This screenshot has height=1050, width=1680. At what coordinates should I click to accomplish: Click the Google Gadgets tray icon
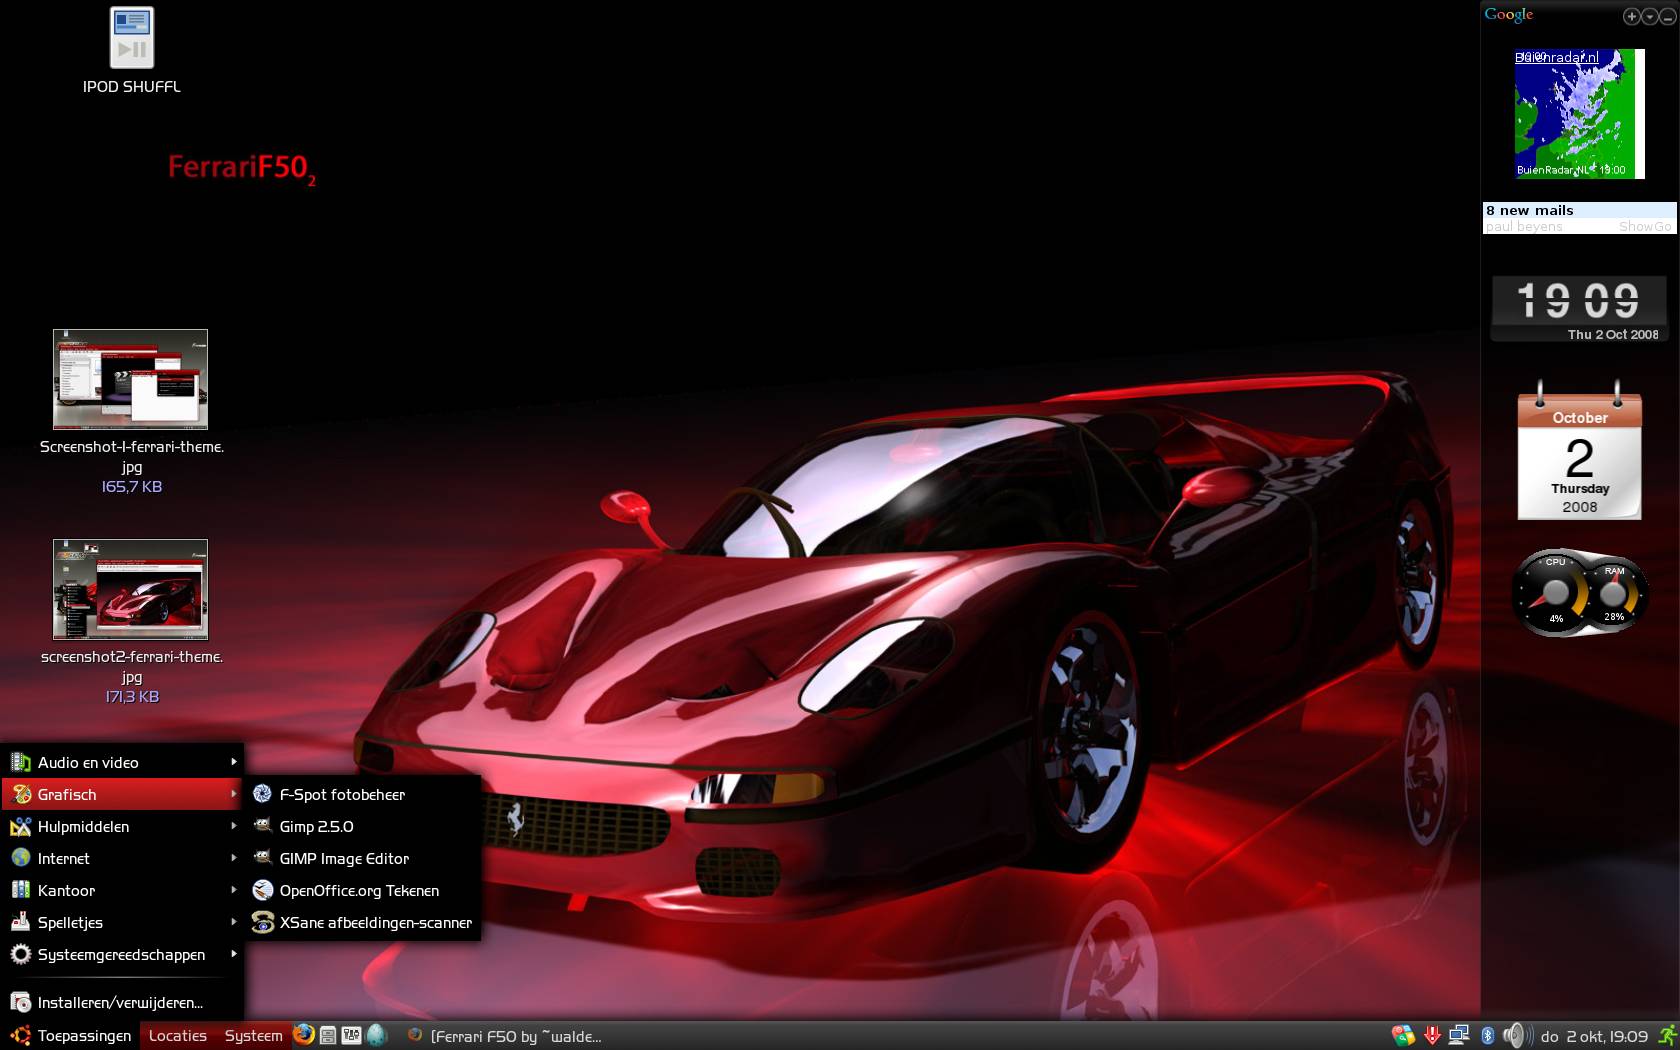click(x=1403, y=1036)
